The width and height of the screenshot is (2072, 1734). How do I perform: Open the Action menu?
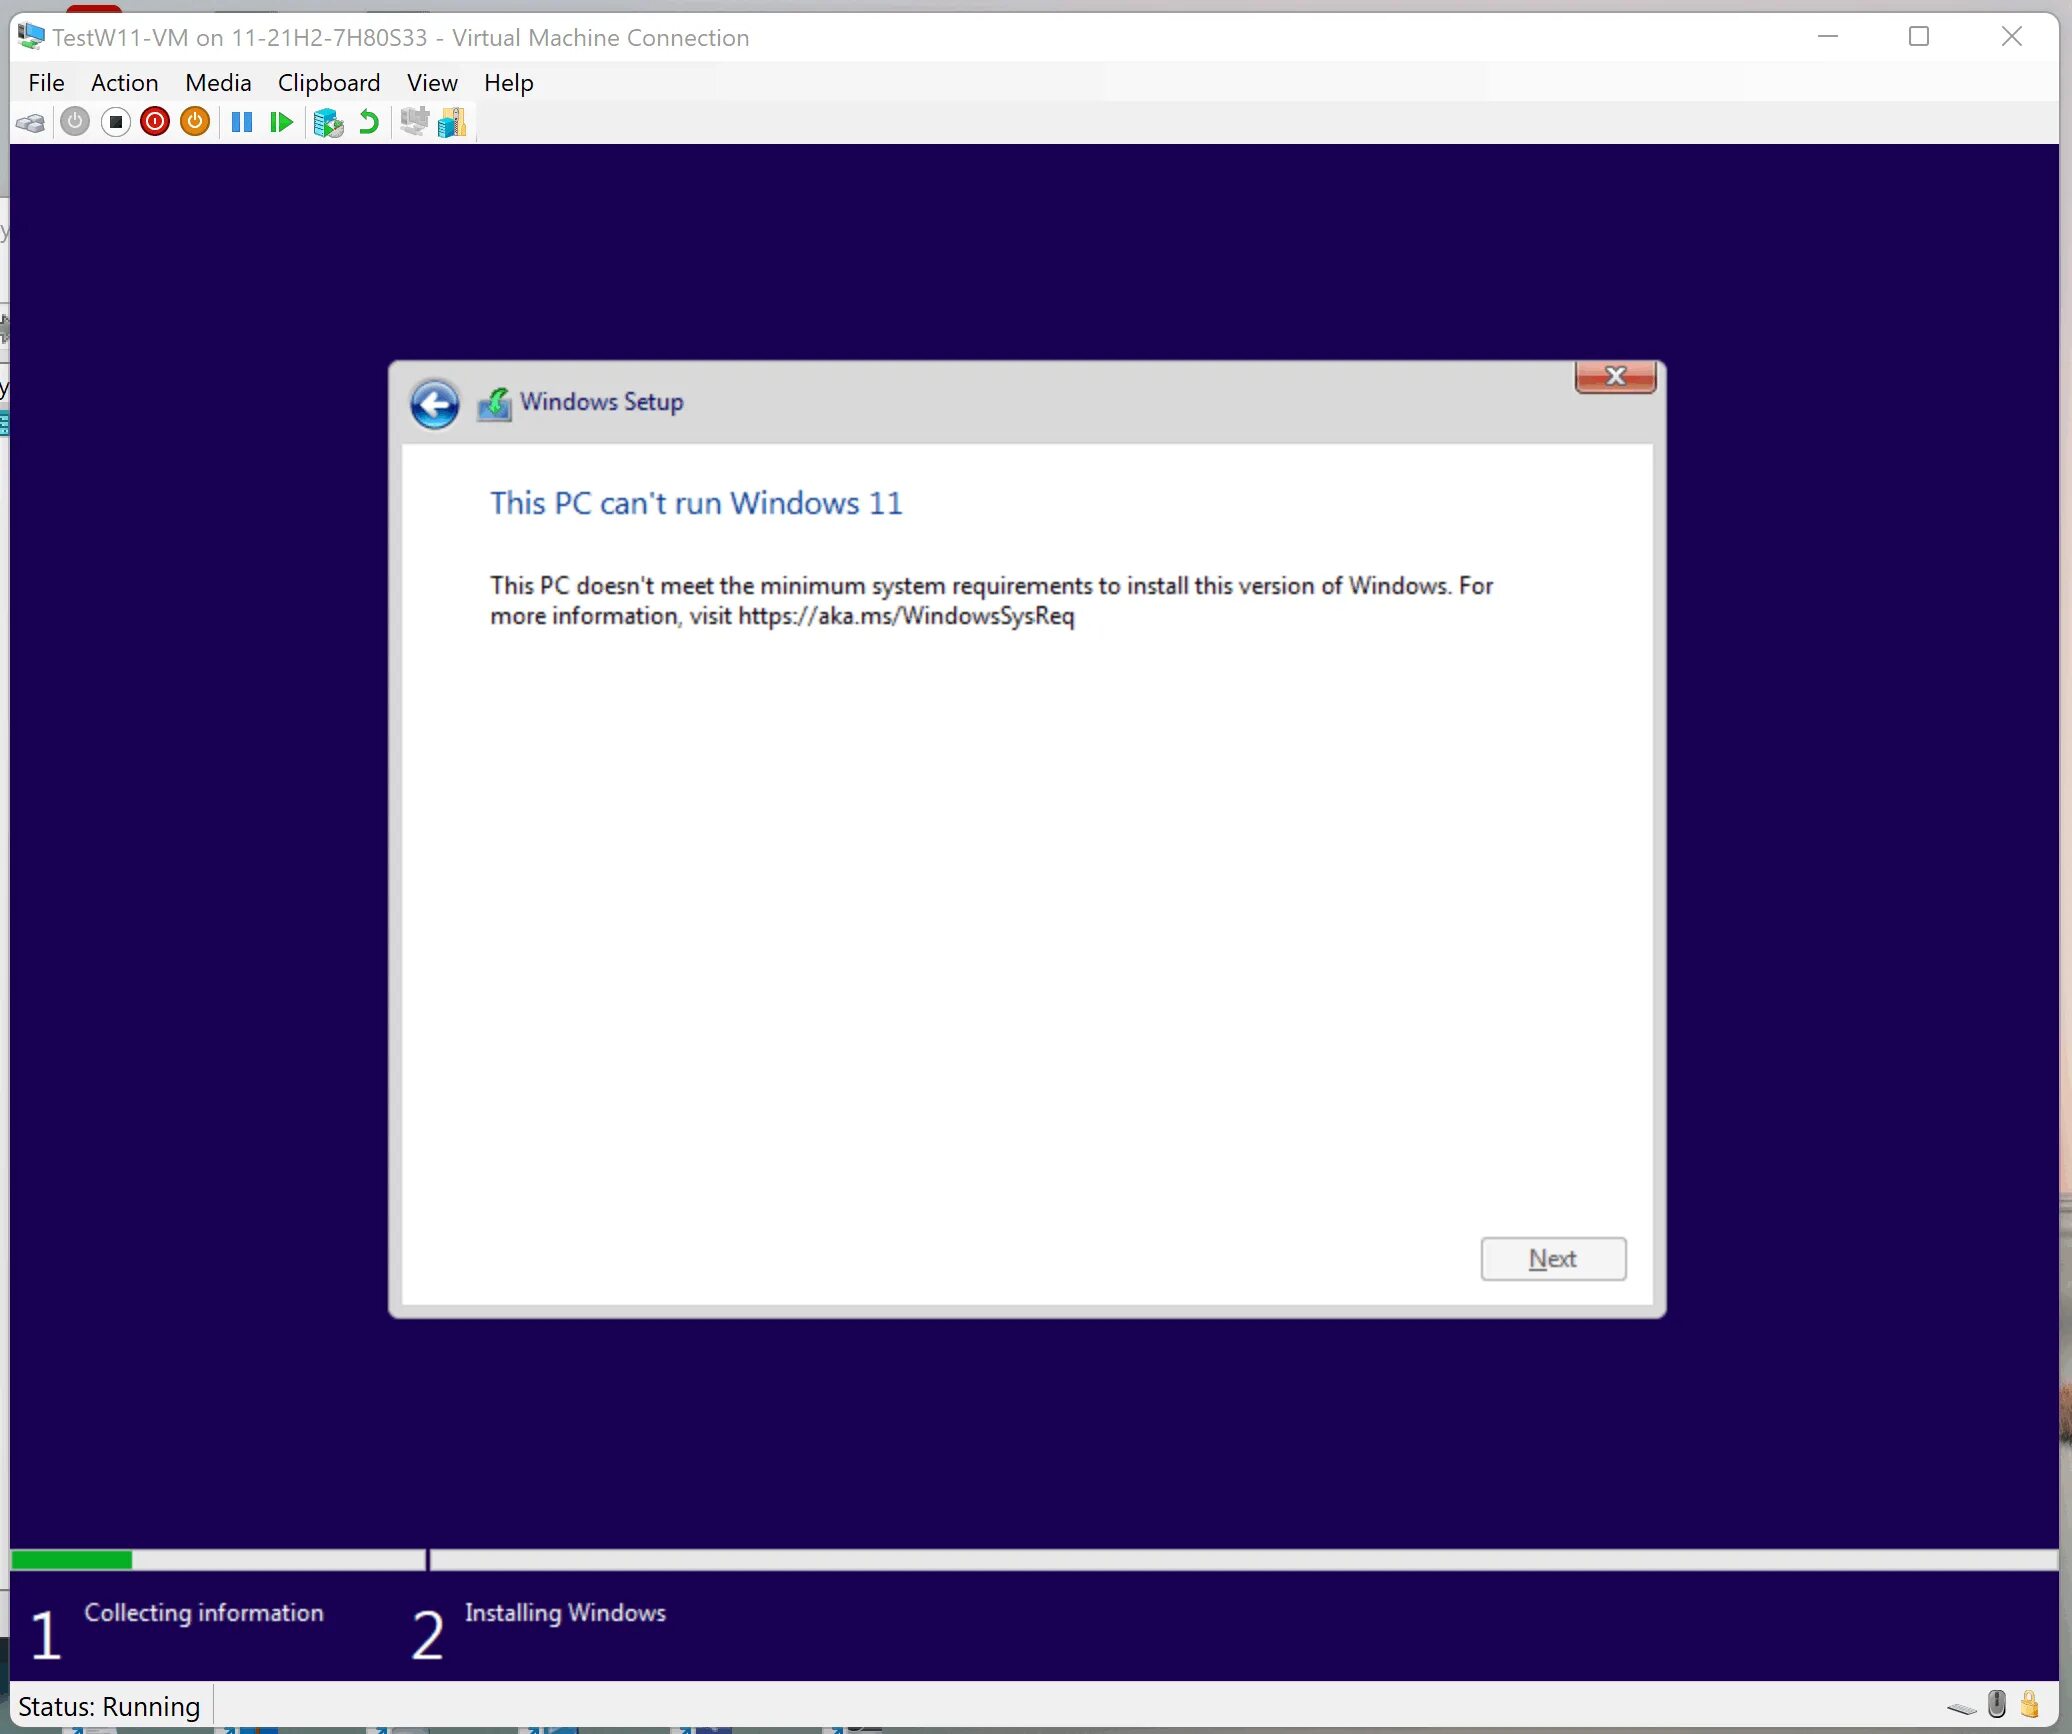click(125, 83)
